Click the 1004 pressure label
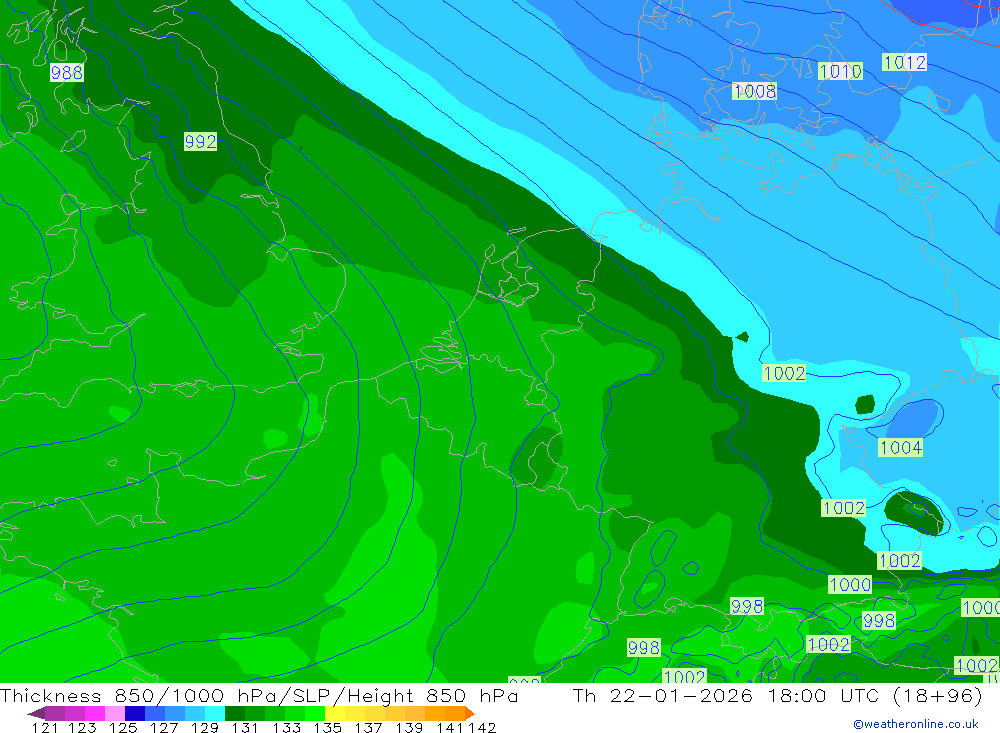The image size is (1000, 733). pyautogui.click(x=901, y=447)
